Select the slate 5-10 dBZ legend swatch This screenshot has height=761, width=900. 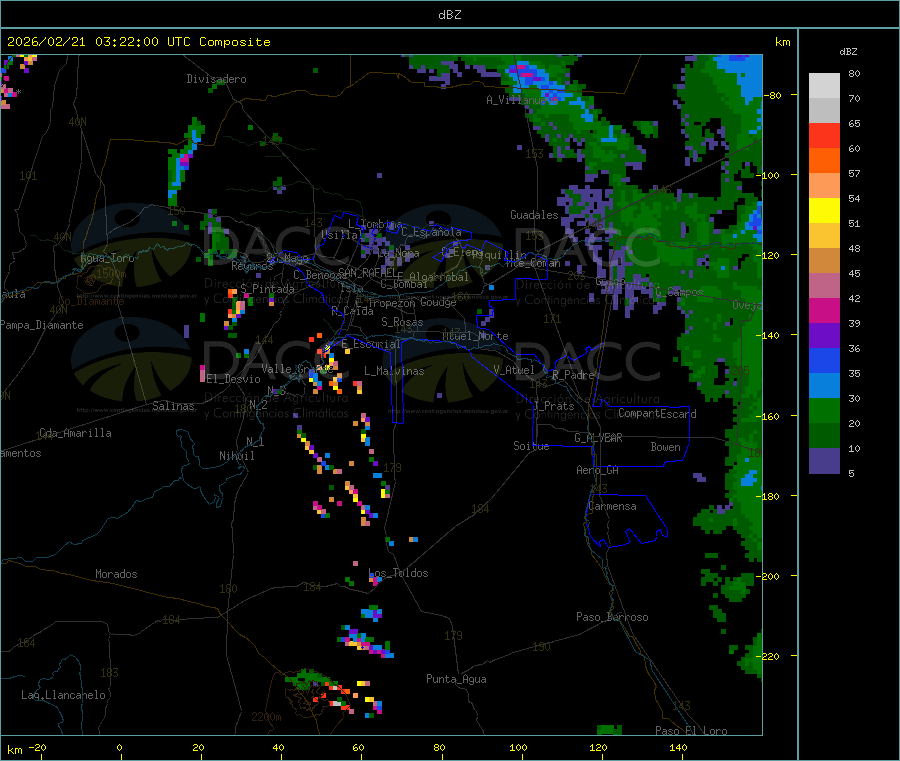coord(824,461)
